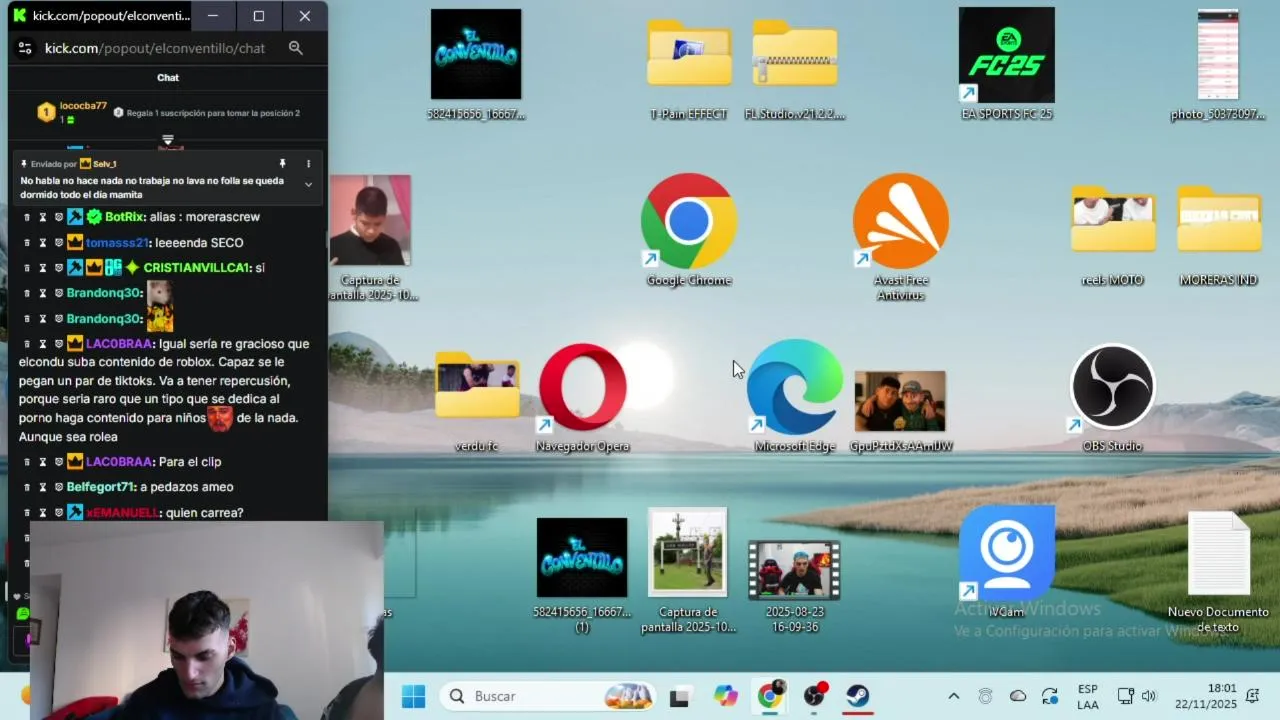Open BotRix username in chat
Screen dimensions: 1280x720
[x=124, y=217]
